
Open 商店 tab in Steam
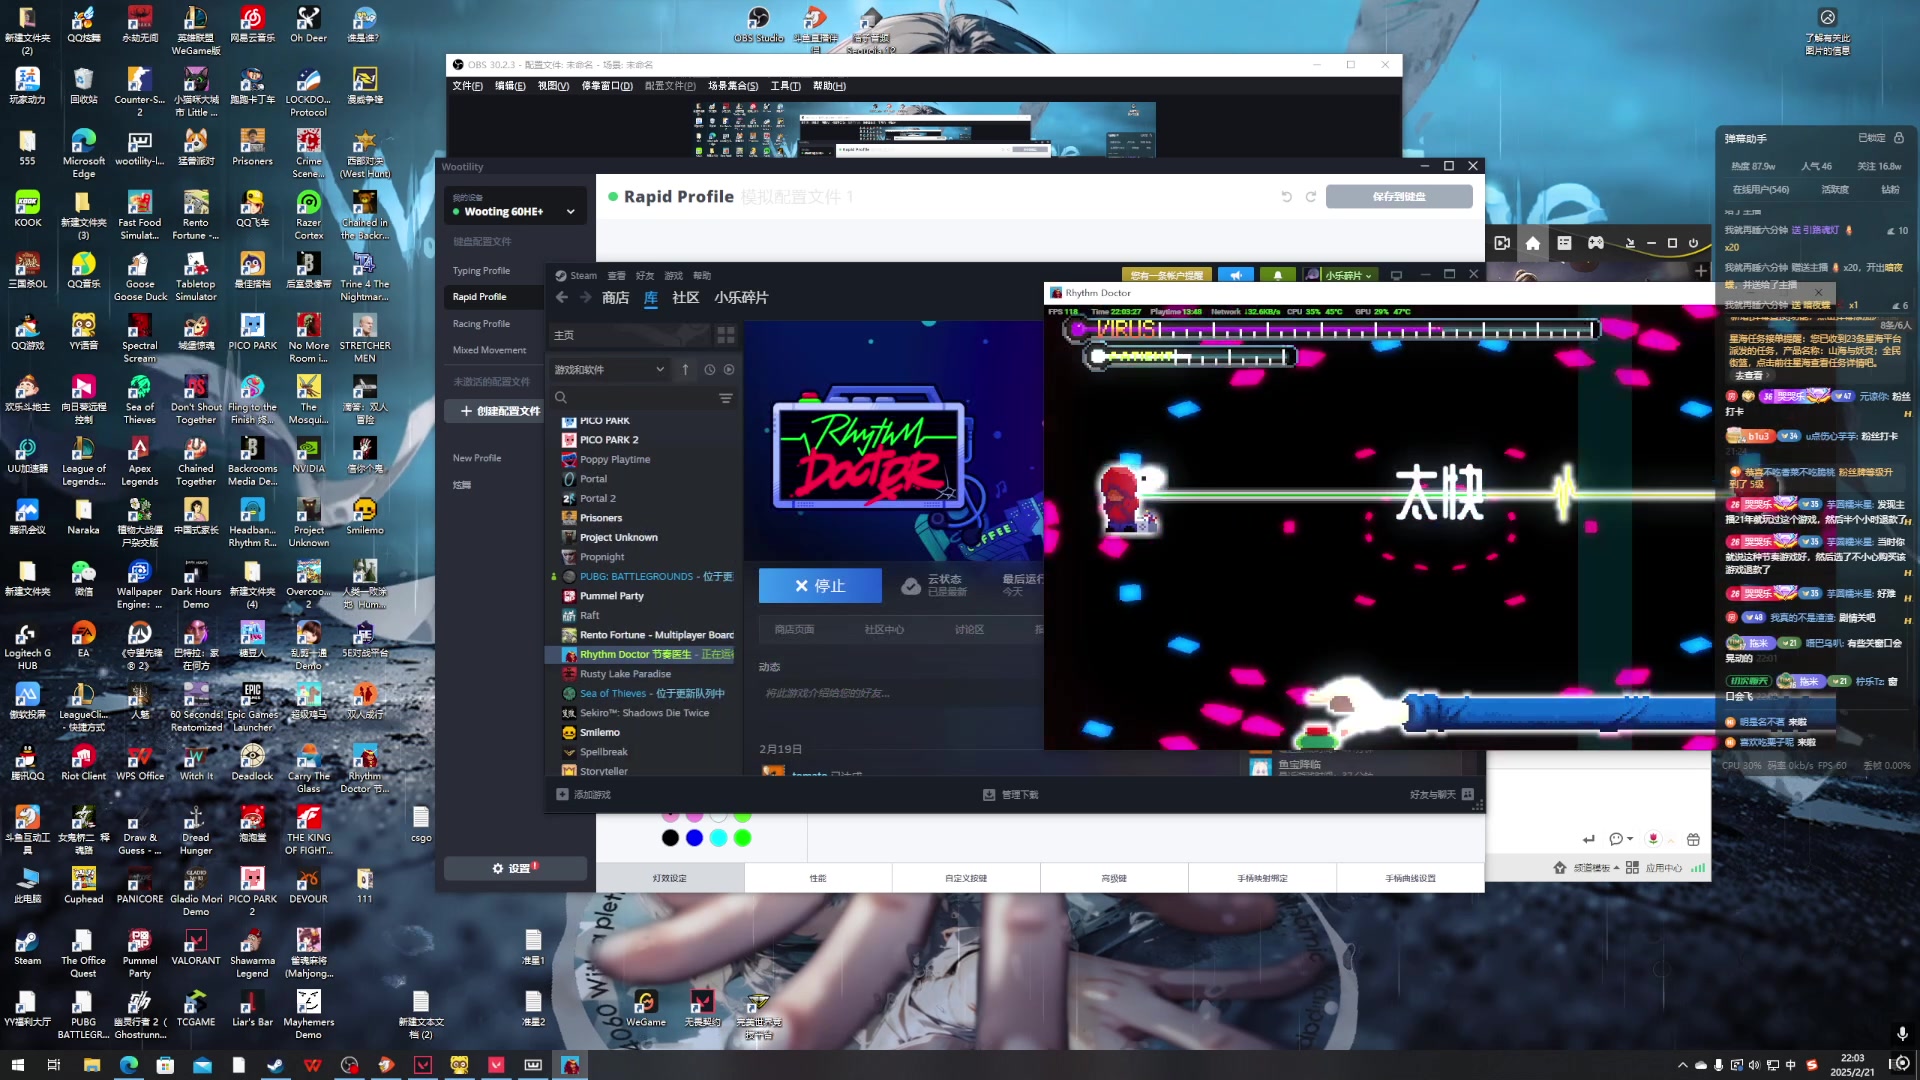click(x=615, y=298)
